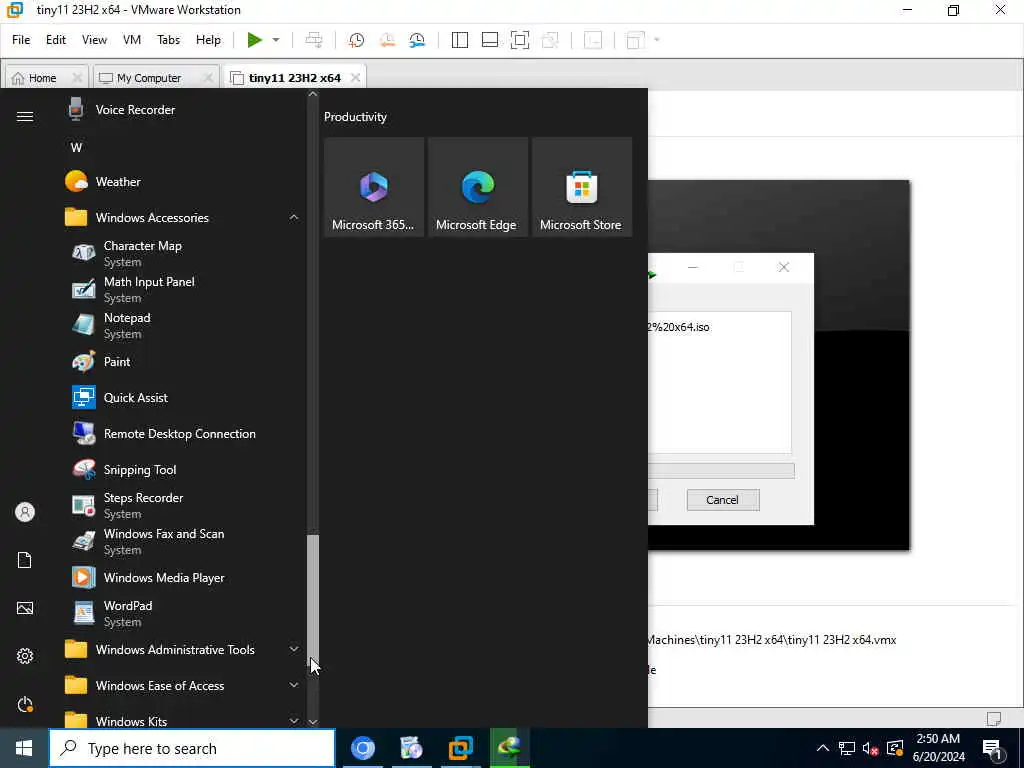The height and width of the screenshot is (768, 1024).
Task: Open the File menu
Action: coord(21,40)
